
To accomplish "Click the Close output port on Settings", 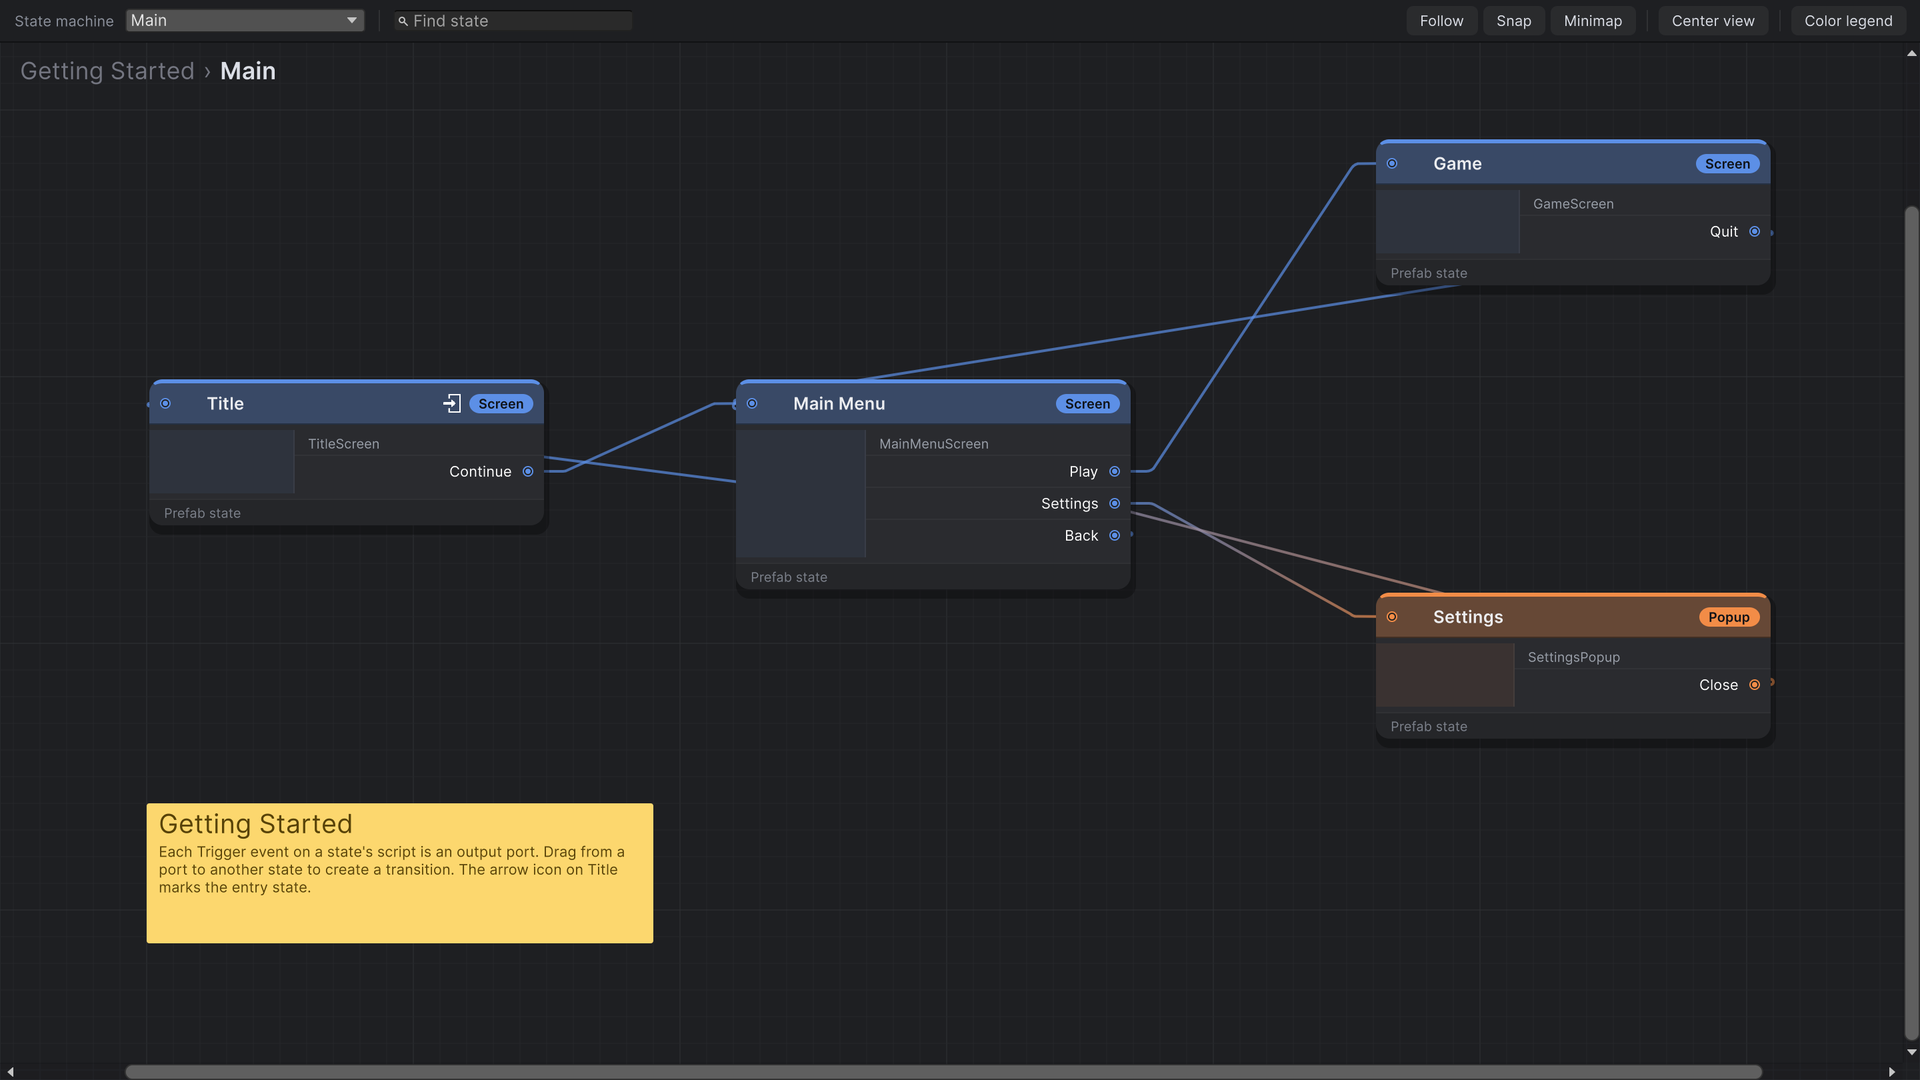I will point(1755,685).
